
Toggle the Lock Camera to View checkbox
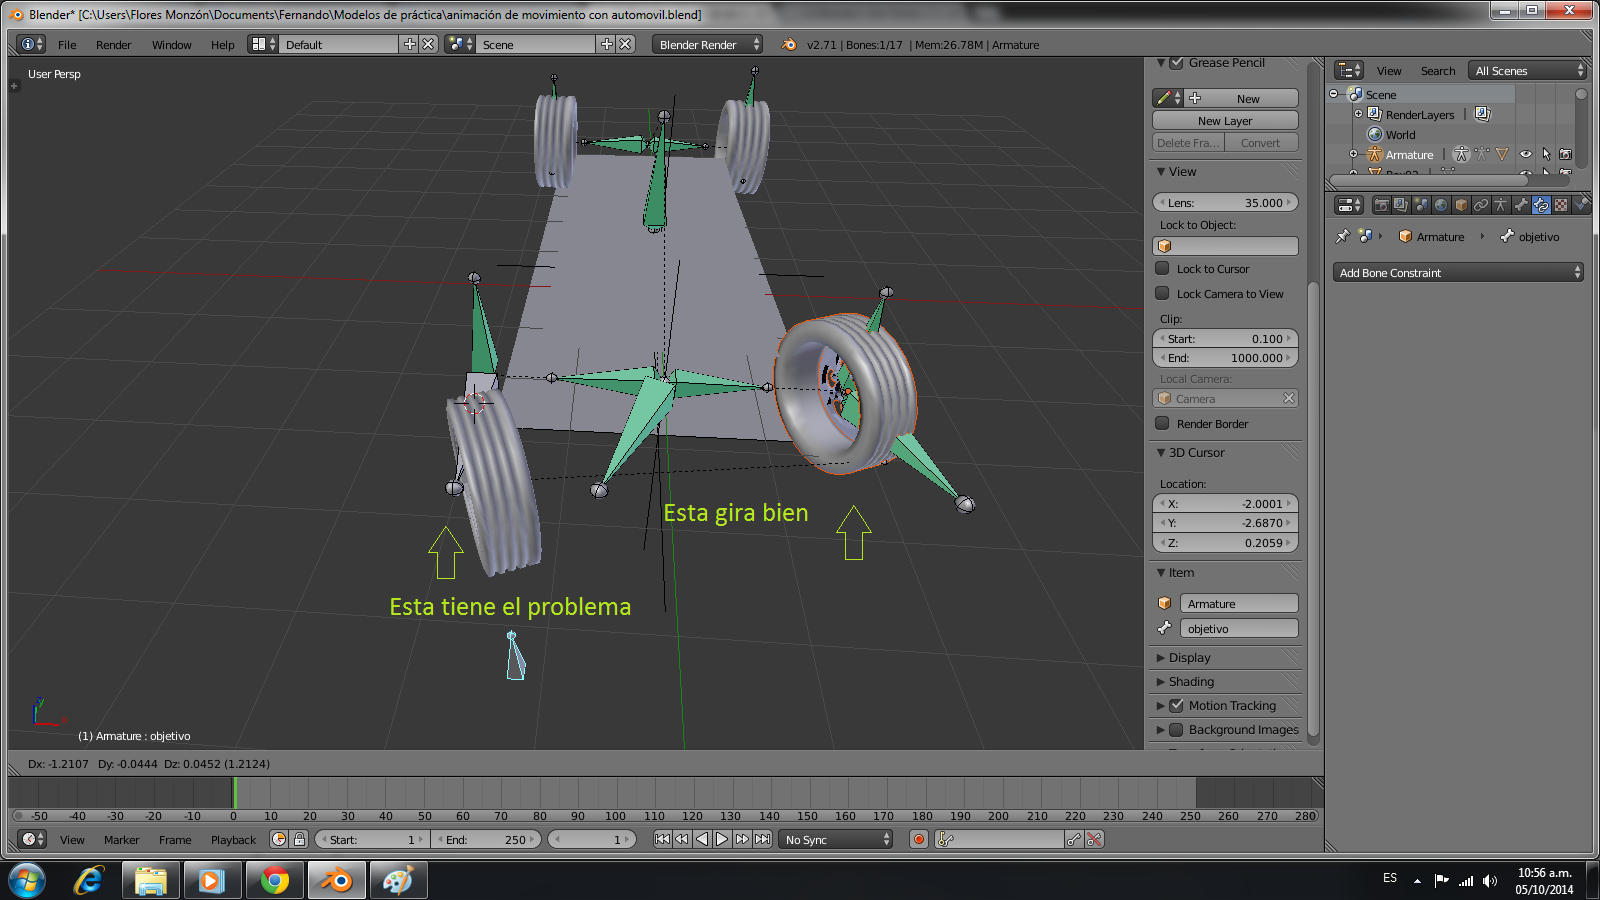(x=1162, y=294)
